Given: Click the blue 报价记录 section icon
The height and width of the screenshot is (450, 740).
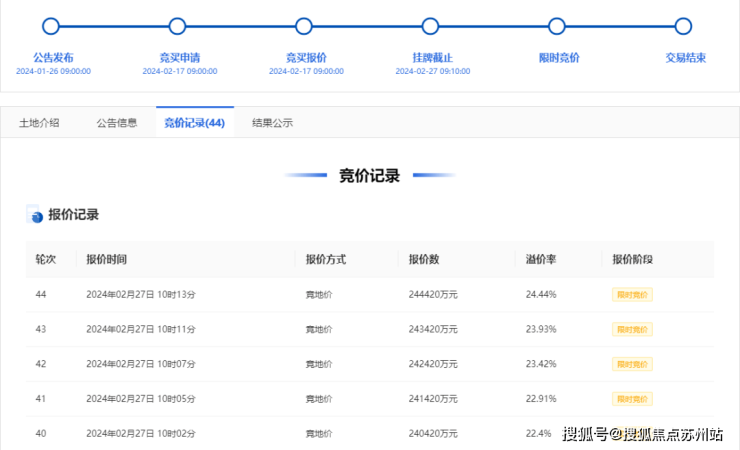Looking at the screenshot, I should 35,215.
